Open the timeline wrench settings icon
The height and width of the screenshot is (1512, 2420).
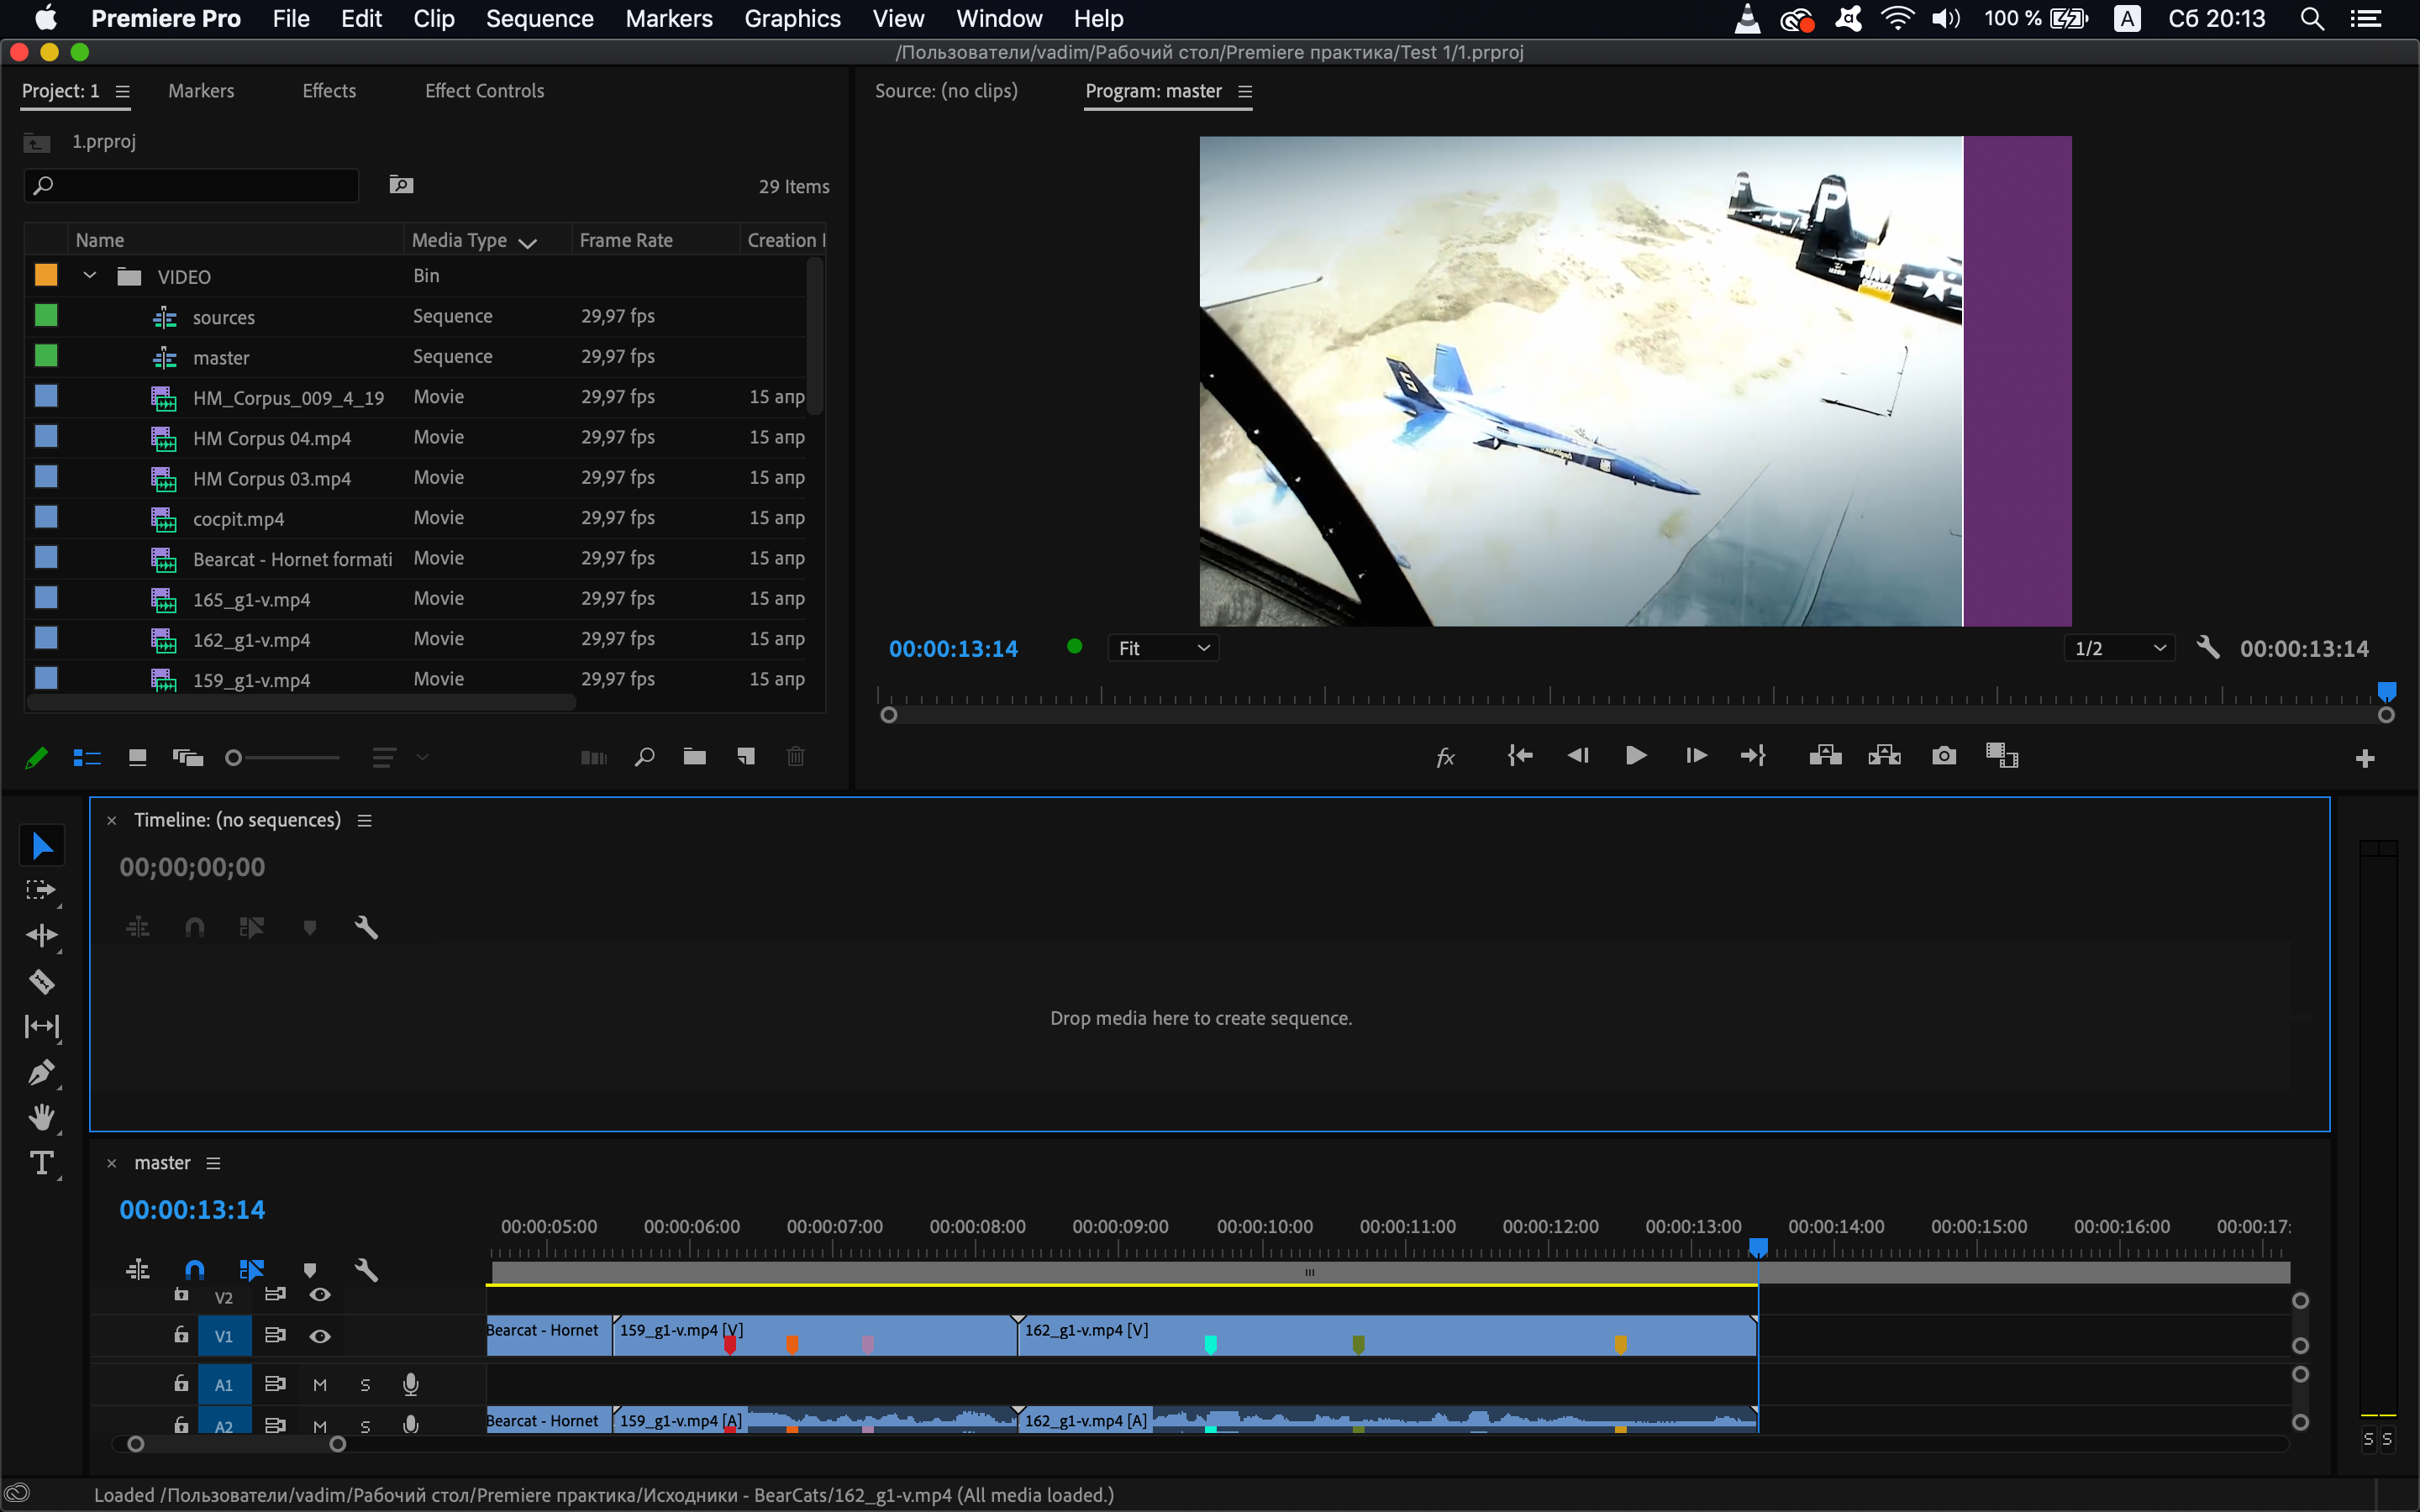click(367, 1270)
